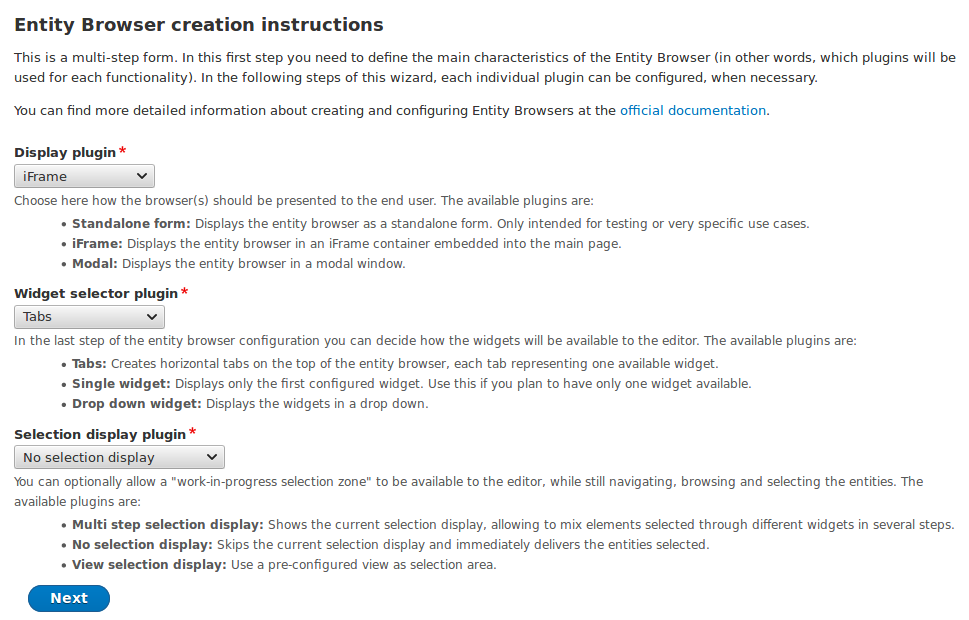This screenshot has height=620, width=969.
Task: Click the bold Single widget list term
Action: tap(121, 384)
